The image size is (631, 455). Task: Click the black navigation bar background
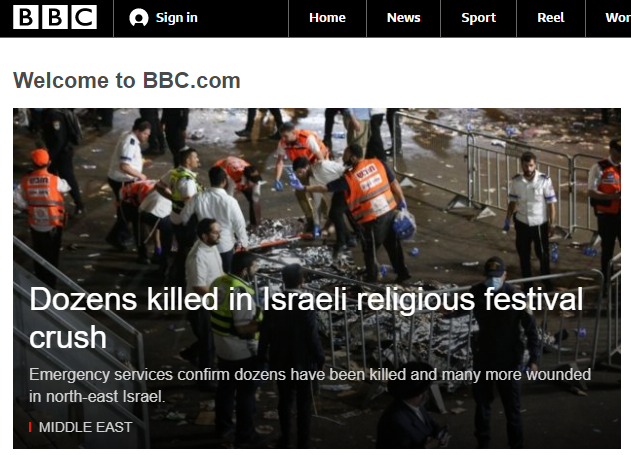click(243, 19)
